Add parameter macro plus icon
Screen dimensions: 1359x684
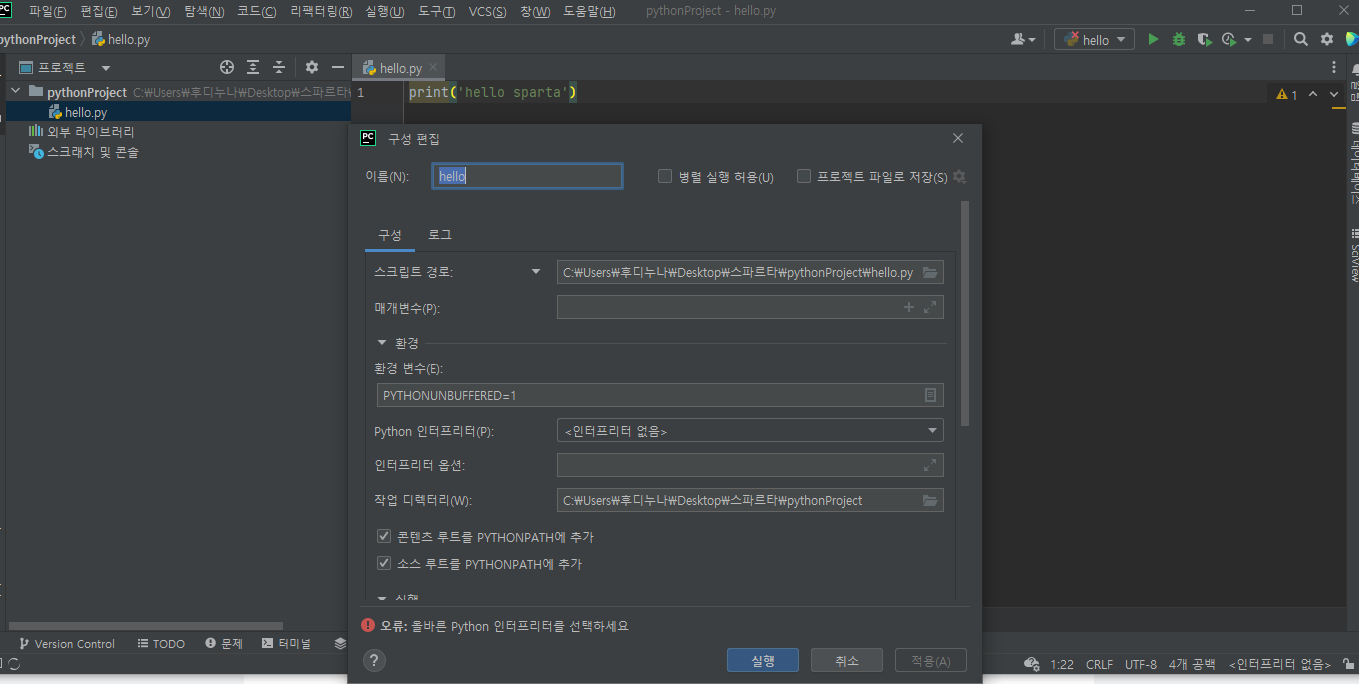pos(909,307)
